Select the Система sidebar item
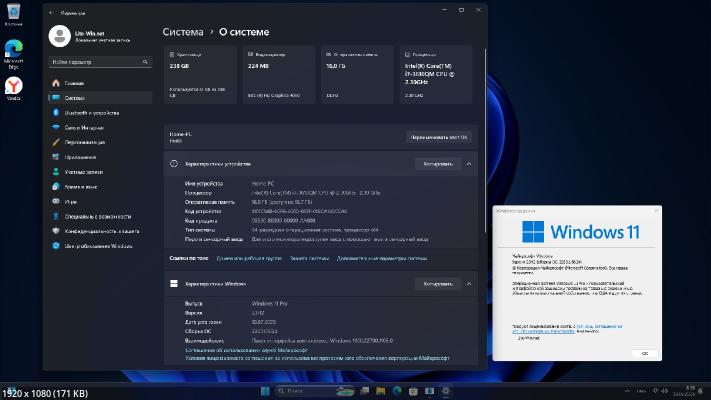 coord(100,98)
